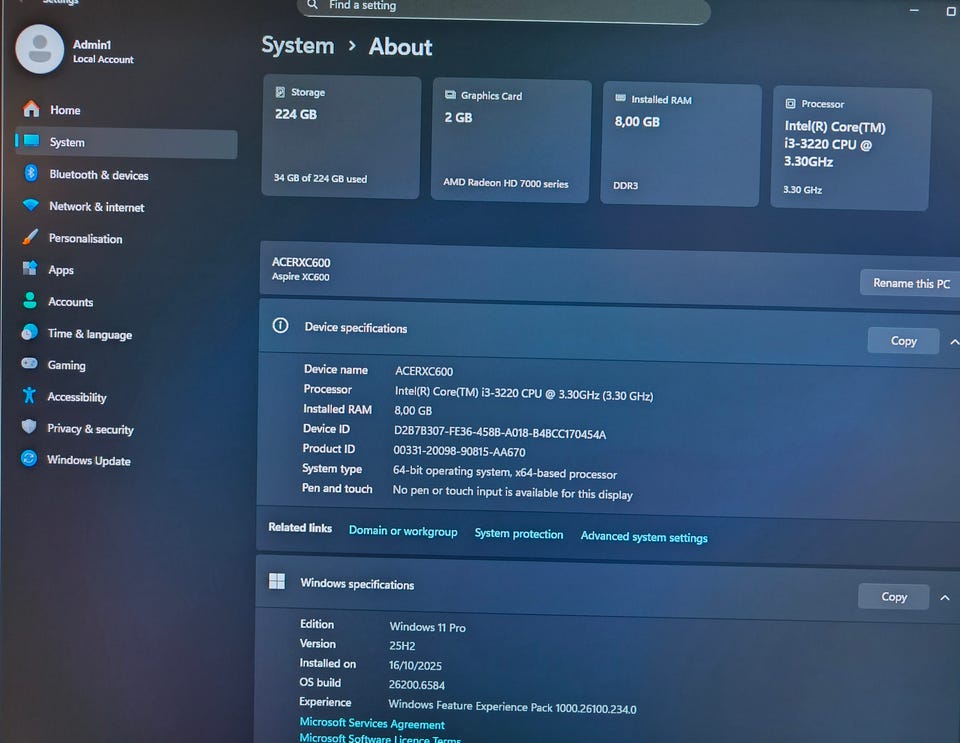The height and width of the screenshot is (743, 960).
Task: Click the Privacy & security shield icon
Action: click(x=29, y=427)
